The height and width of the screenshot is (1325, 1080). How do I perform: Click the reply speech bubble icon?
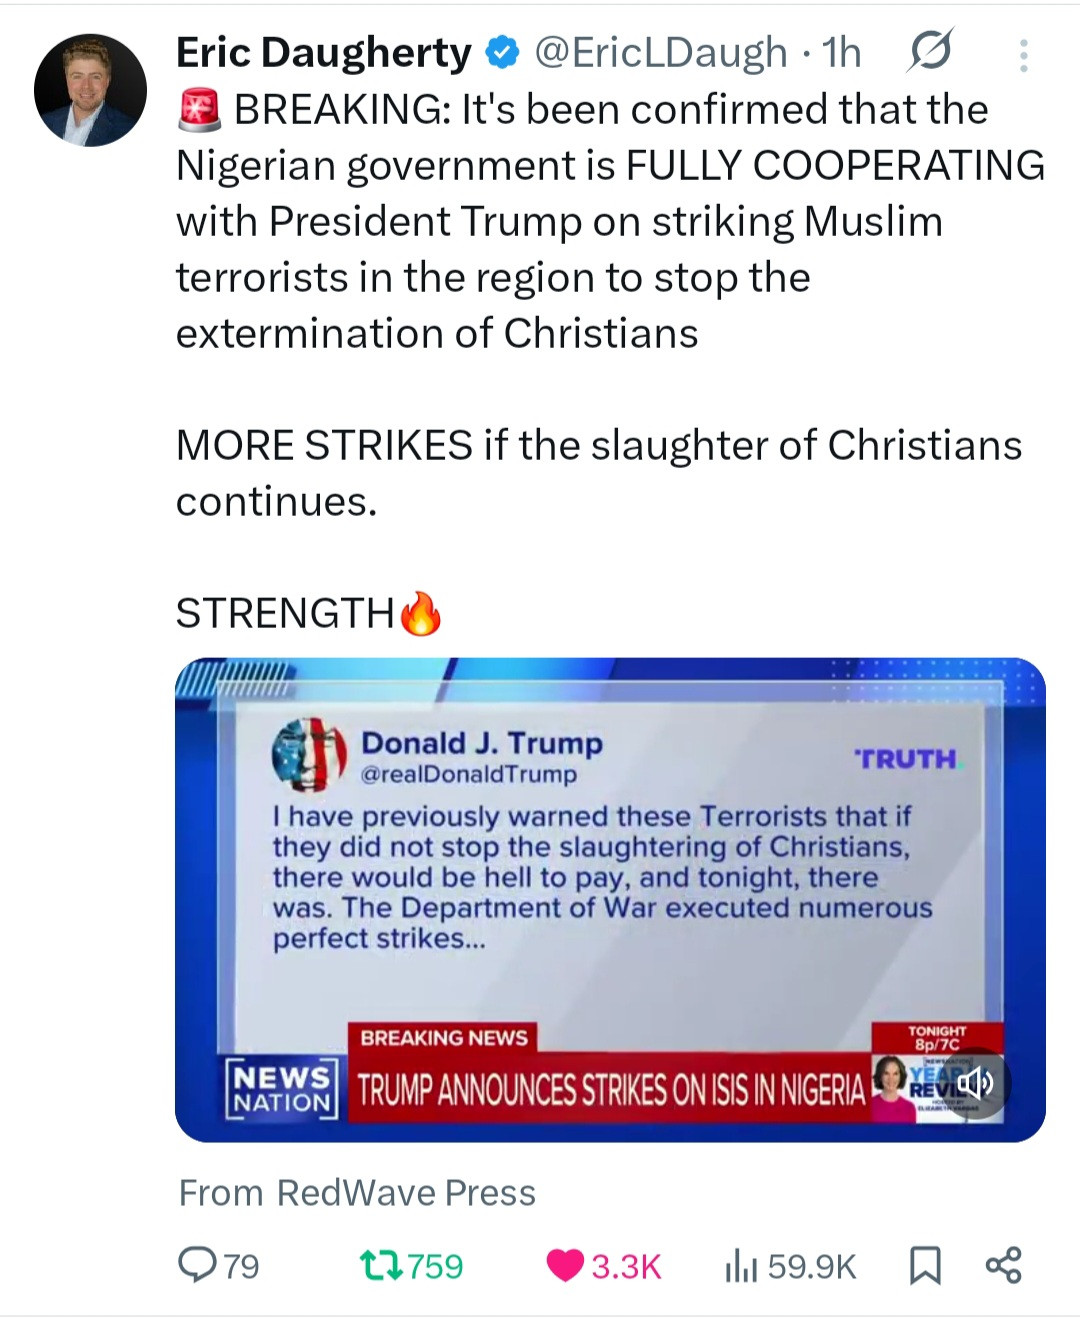click(x=195, y=1265)
